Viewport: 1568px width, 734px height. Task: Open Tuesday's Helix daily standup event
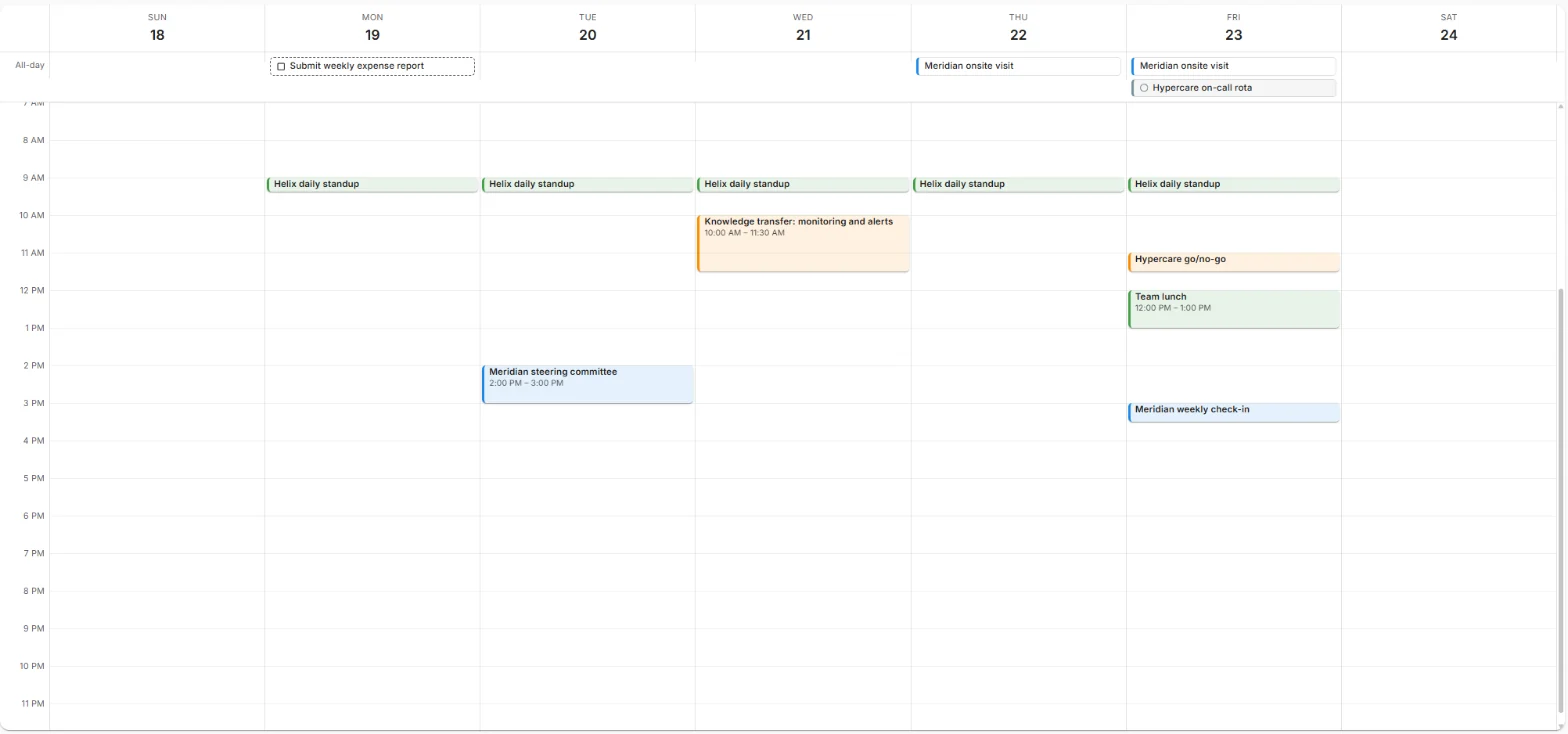point(587,184)
